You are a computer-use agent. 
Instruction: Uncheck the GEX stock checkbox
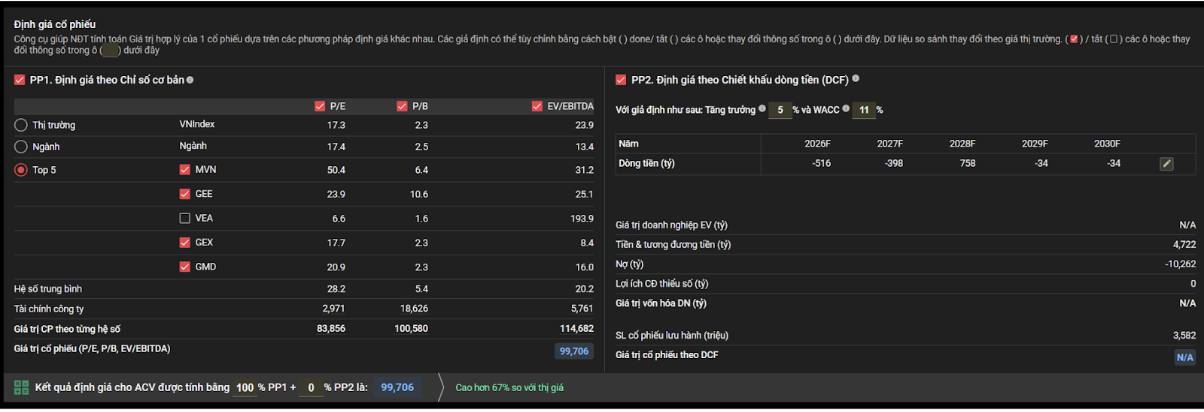184,243
